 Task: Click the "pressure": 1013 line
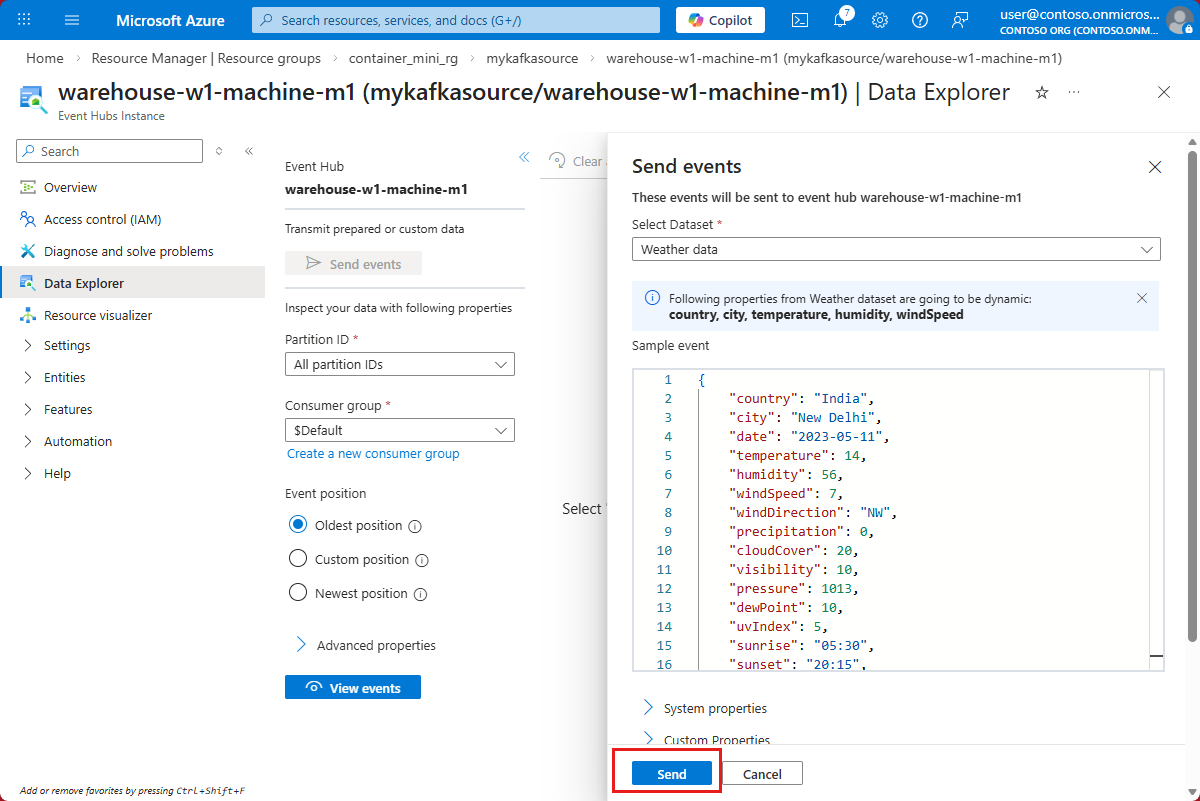point(794,589)
